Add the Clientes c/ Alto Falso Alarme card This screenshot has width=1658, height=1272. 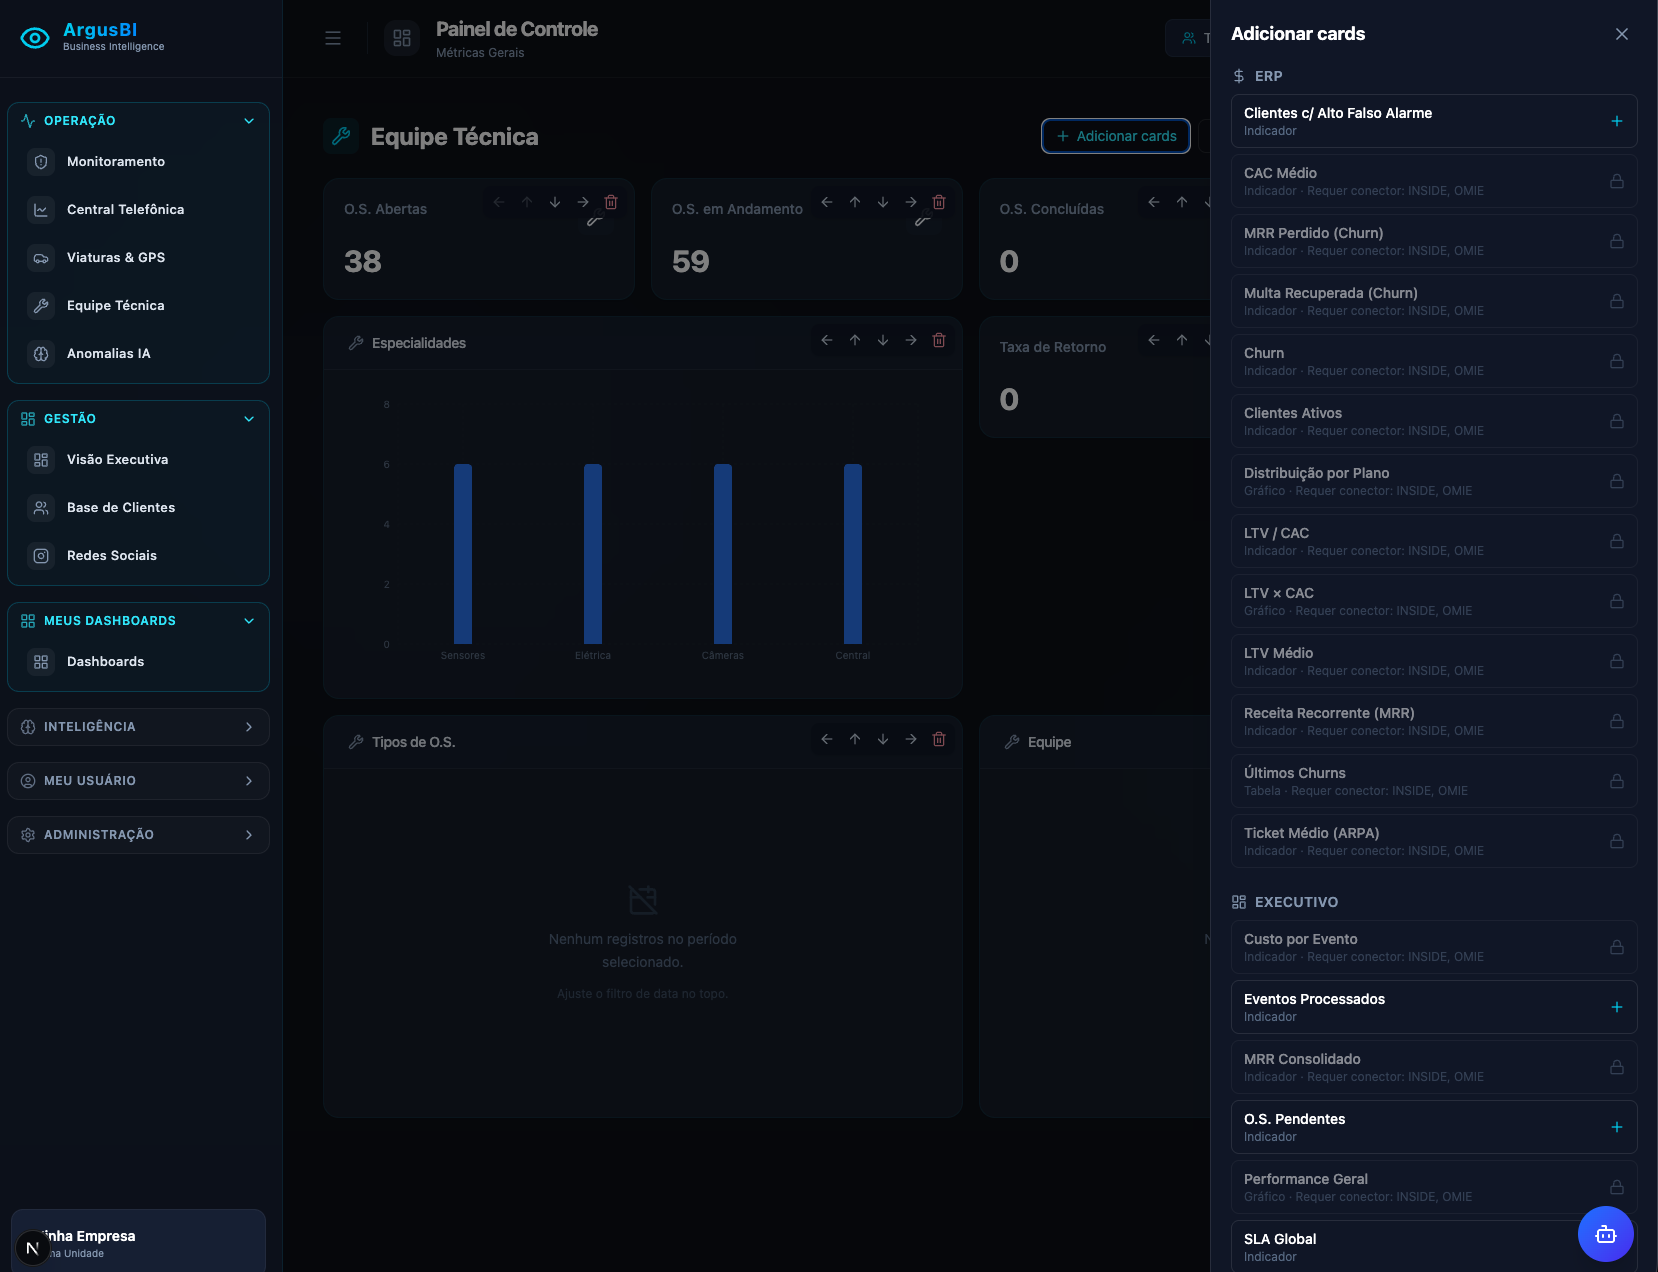(1617, 121)
